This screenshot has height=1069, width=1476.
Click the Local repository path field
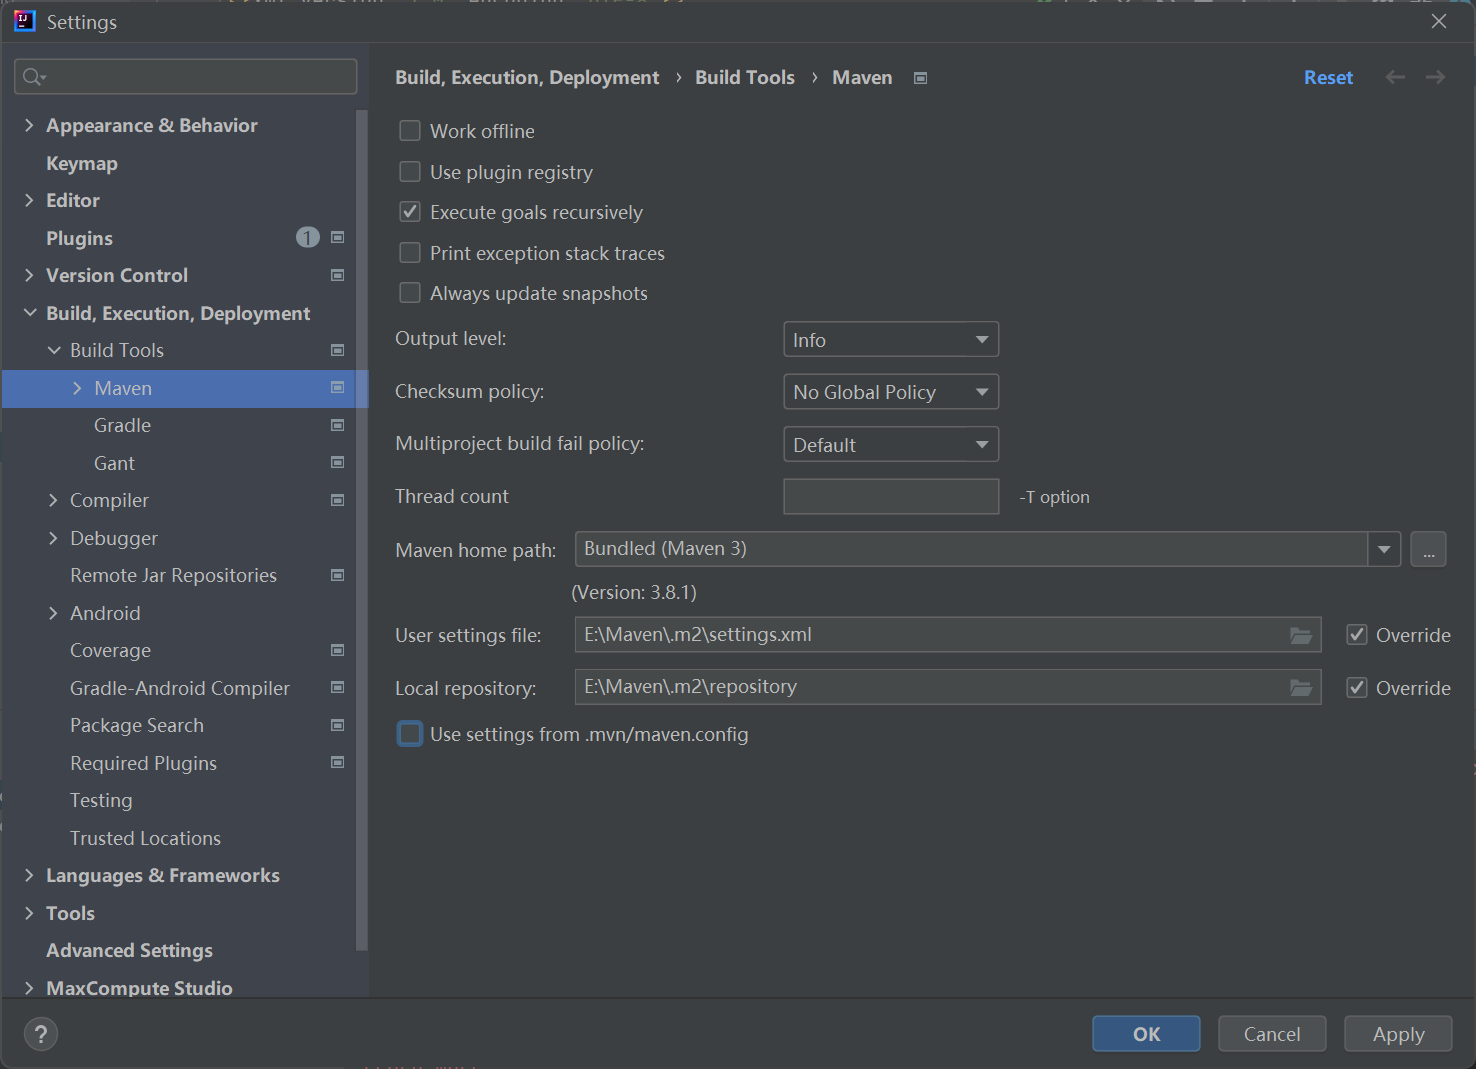pyautogui.click(x=948, y=687)
